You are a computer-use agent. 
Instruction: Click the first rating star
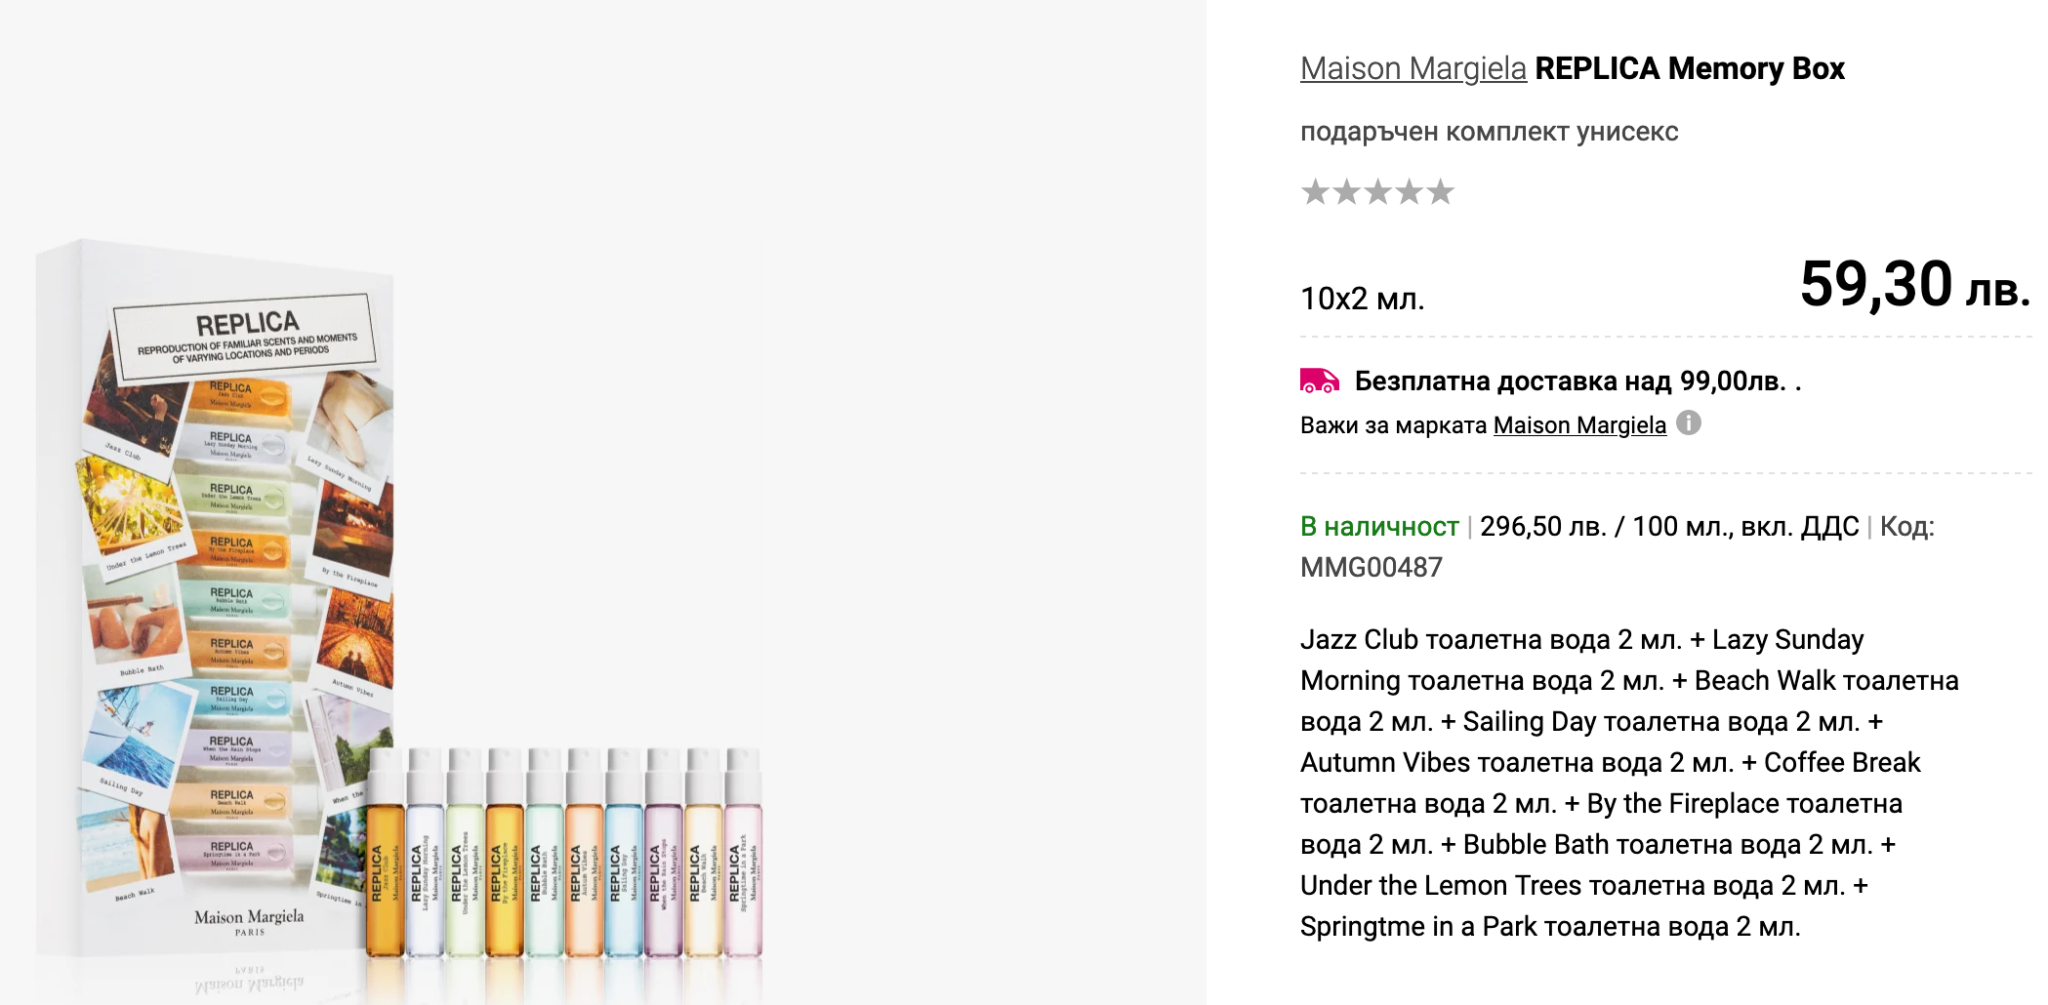[1315, 191]
